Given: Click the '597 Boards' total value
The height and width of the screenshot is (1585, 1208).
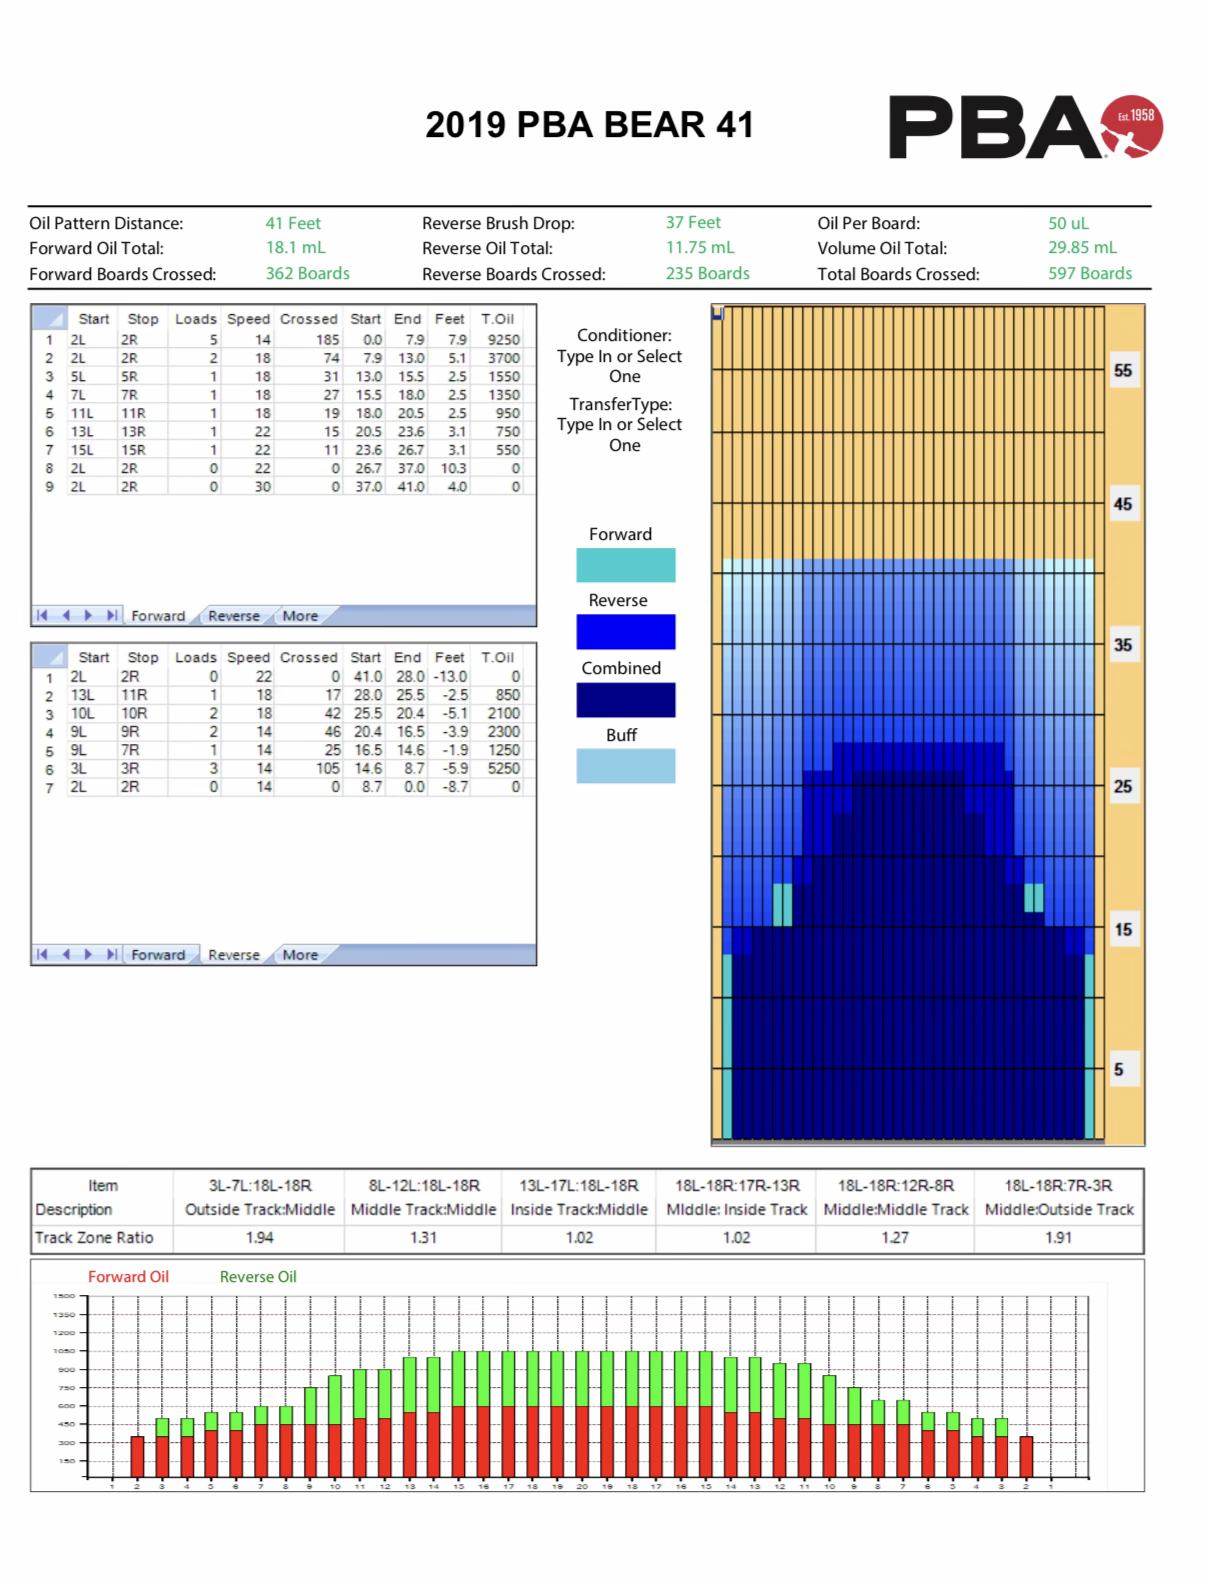Looking at the screenshot, I should pos(1090,273).
